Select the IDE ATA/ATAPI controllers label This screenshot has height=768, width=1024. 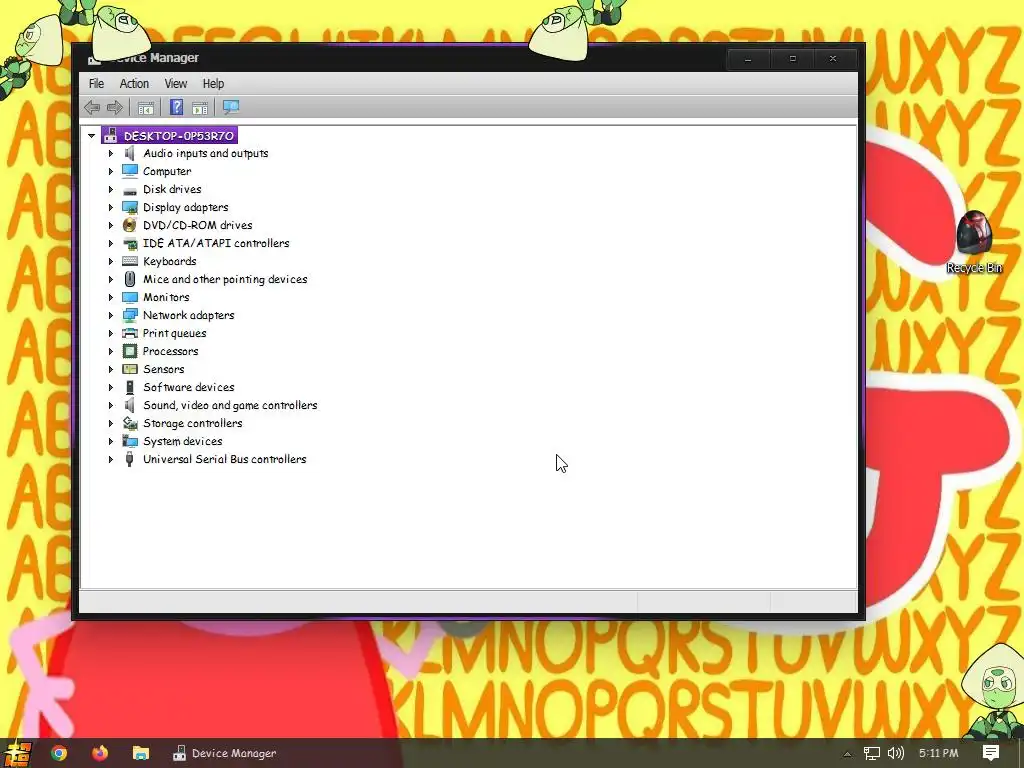pyautogui.click(x=216, y=243)
